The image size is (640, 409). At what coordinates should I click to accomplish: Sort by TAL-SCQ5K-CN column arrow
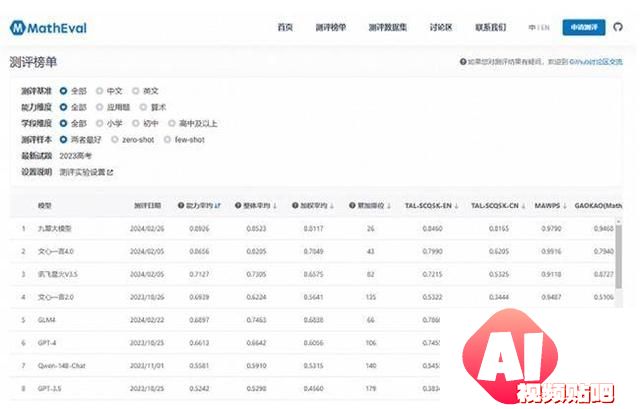[x=523, y=206]
